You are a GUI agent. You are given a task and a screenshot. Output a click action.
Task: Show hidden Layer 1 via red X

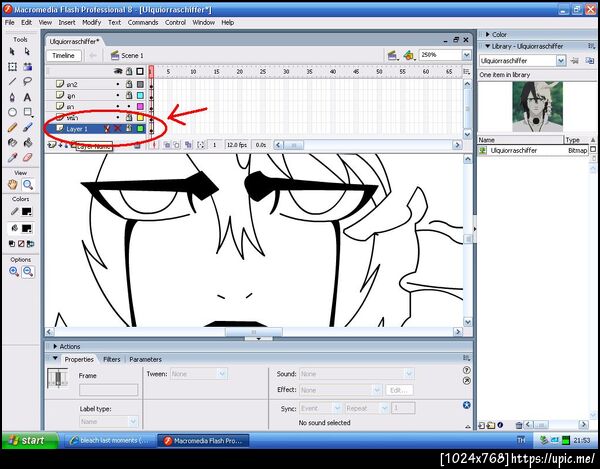pyautogui.click(x=118, y=129)
